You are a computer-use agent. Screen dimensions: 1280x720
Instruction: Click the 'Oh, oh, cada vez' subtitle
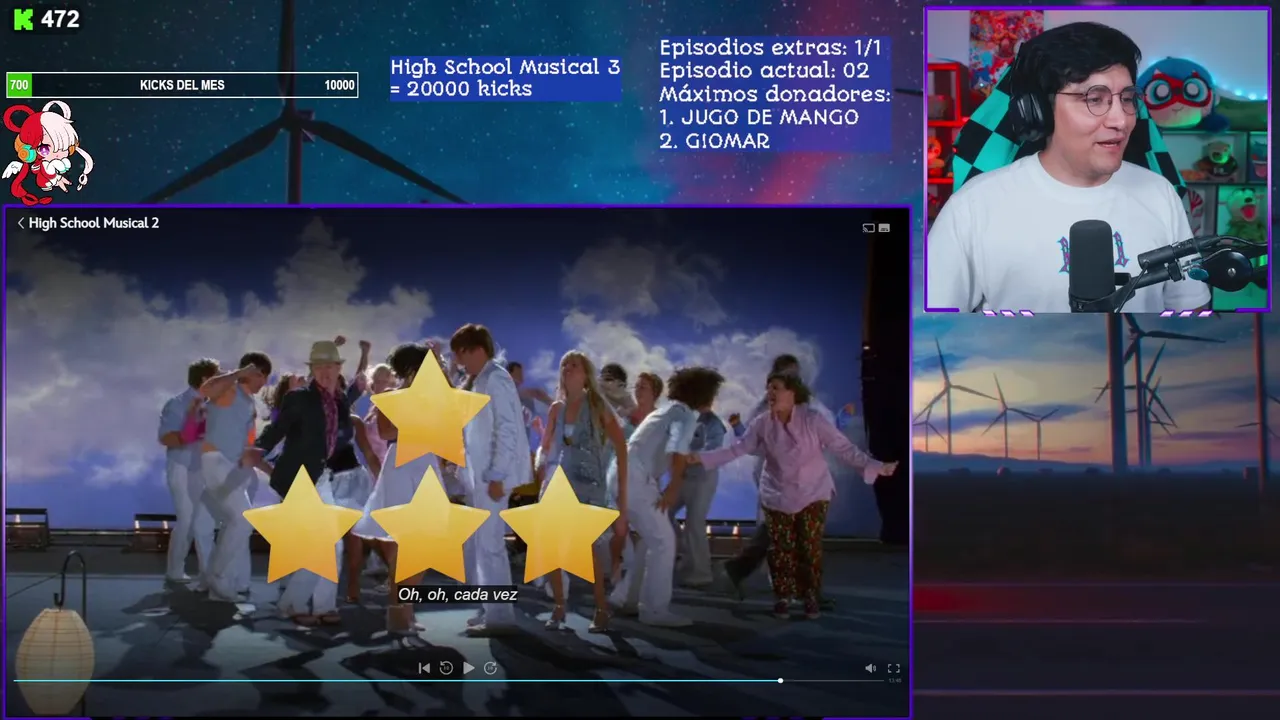(457, 594)
